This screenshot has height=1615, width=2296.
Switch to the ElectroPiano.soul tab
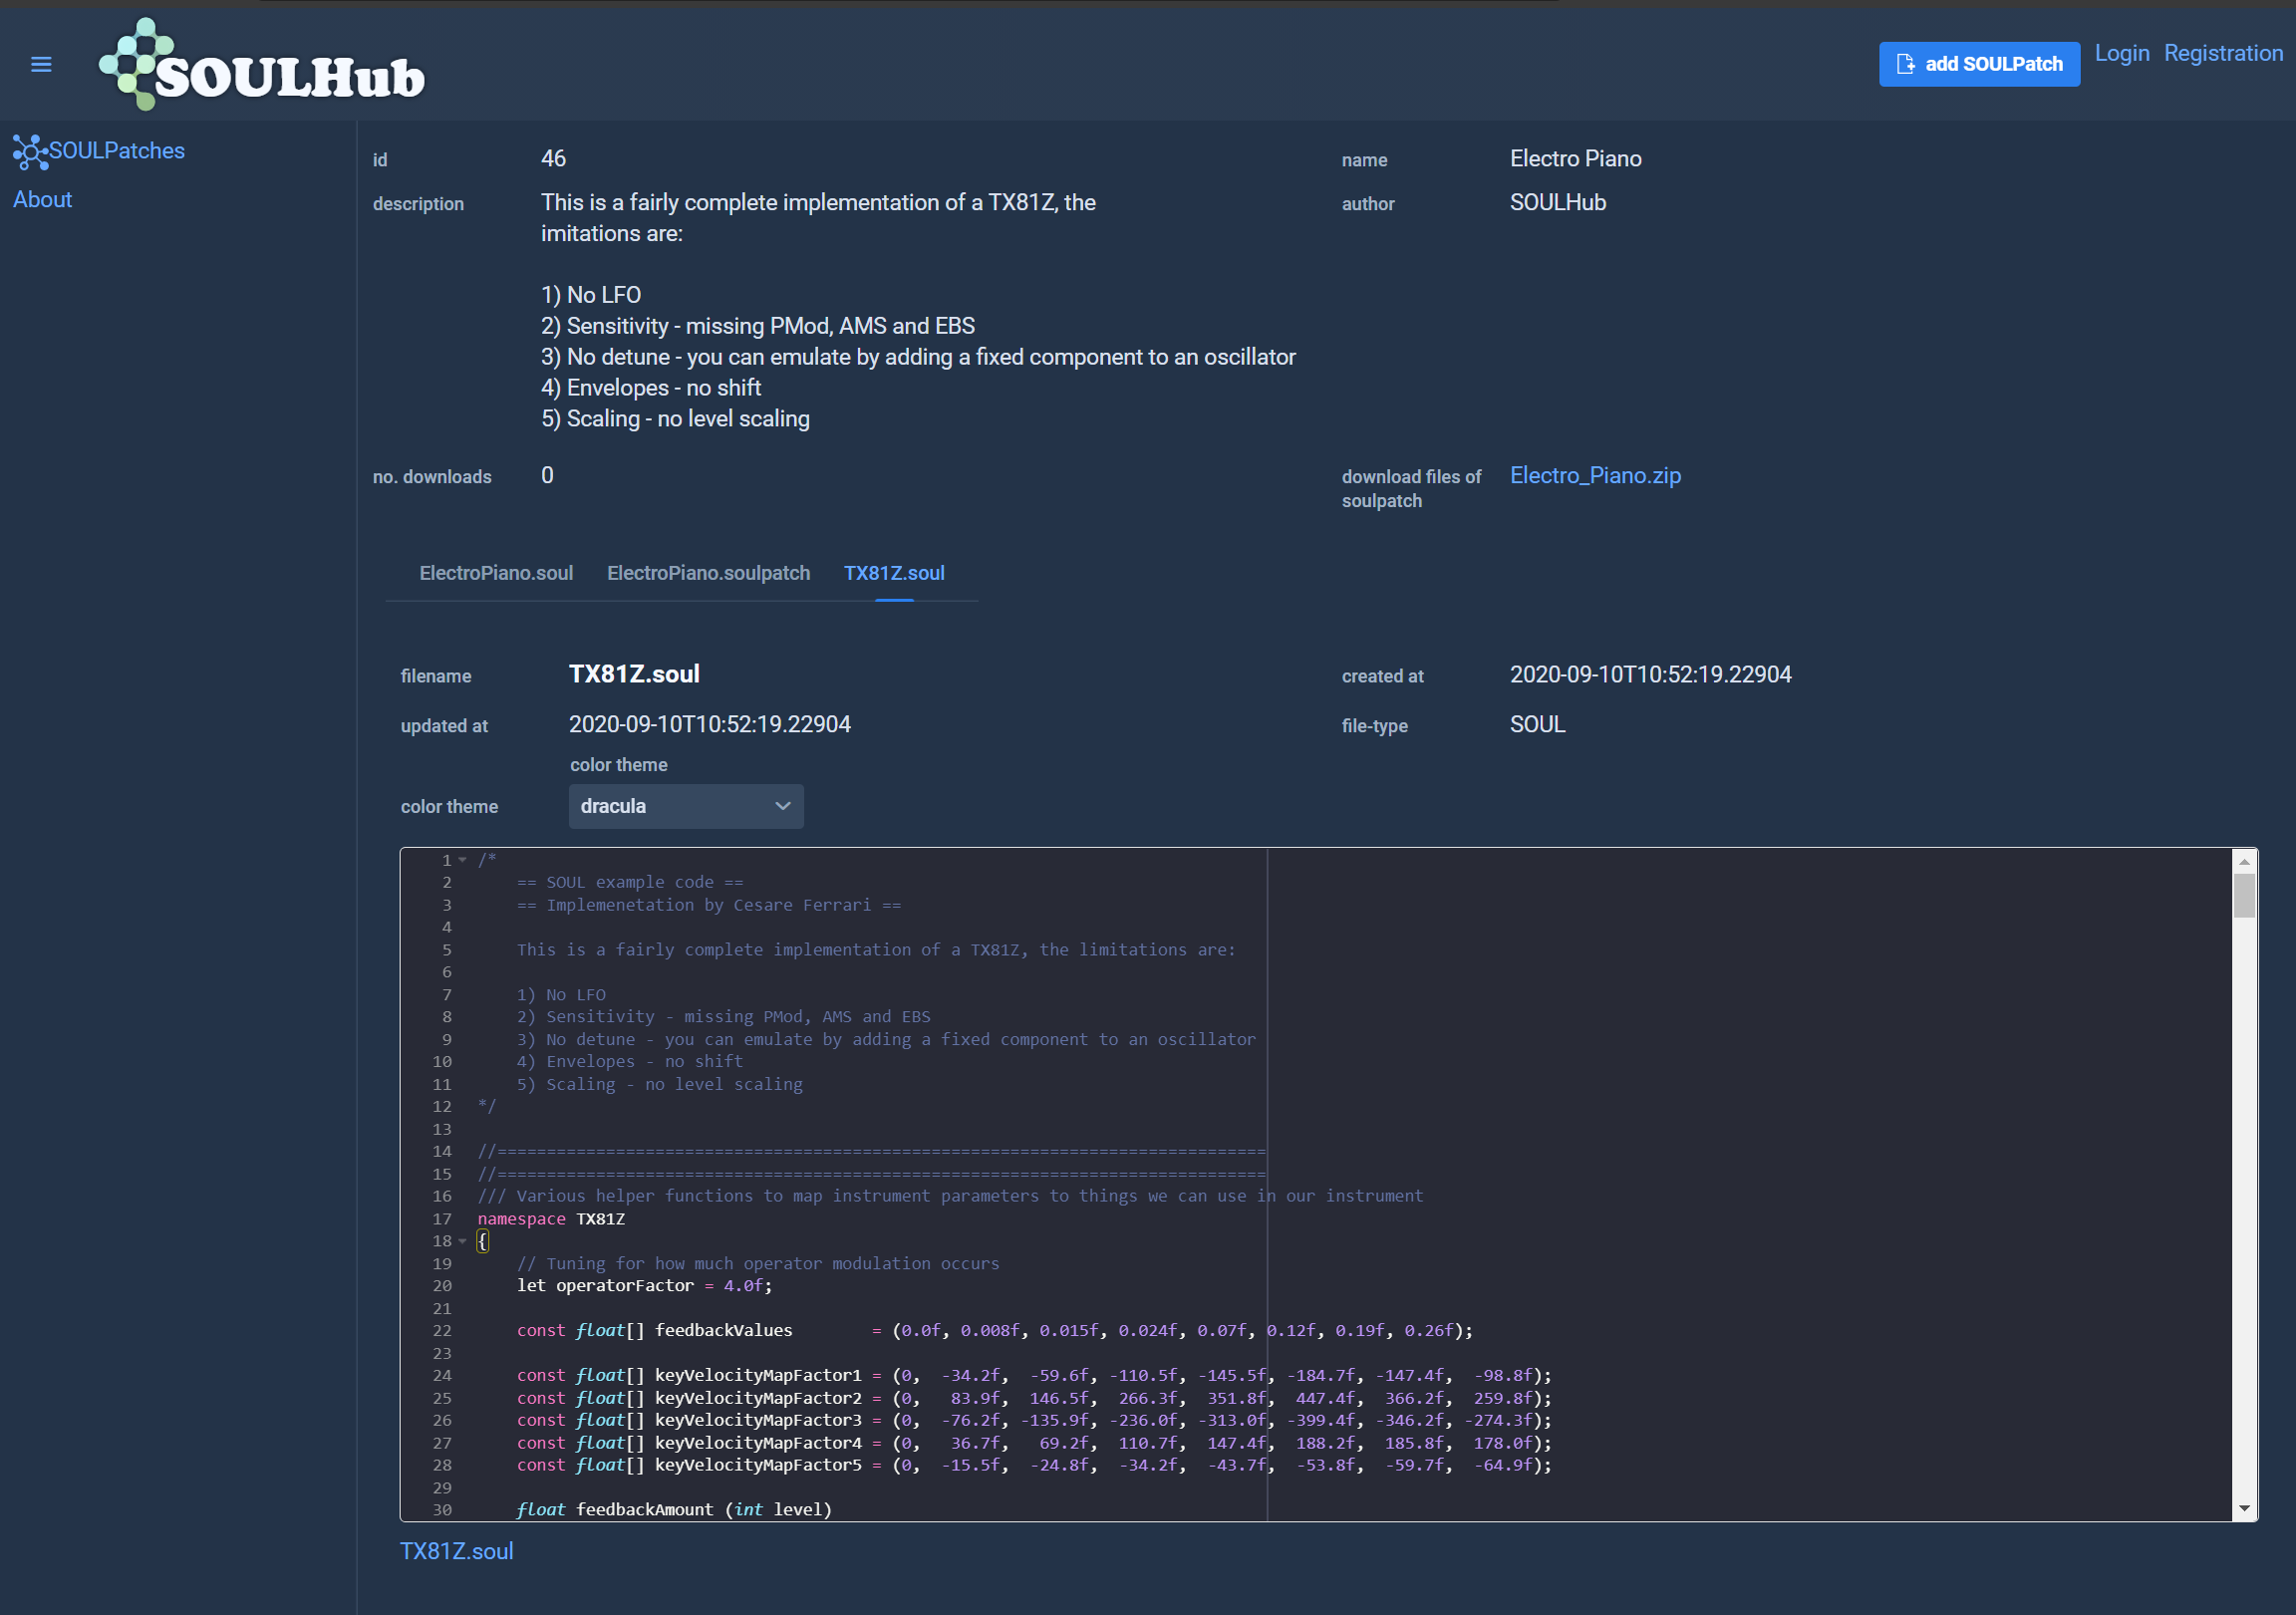496,573
